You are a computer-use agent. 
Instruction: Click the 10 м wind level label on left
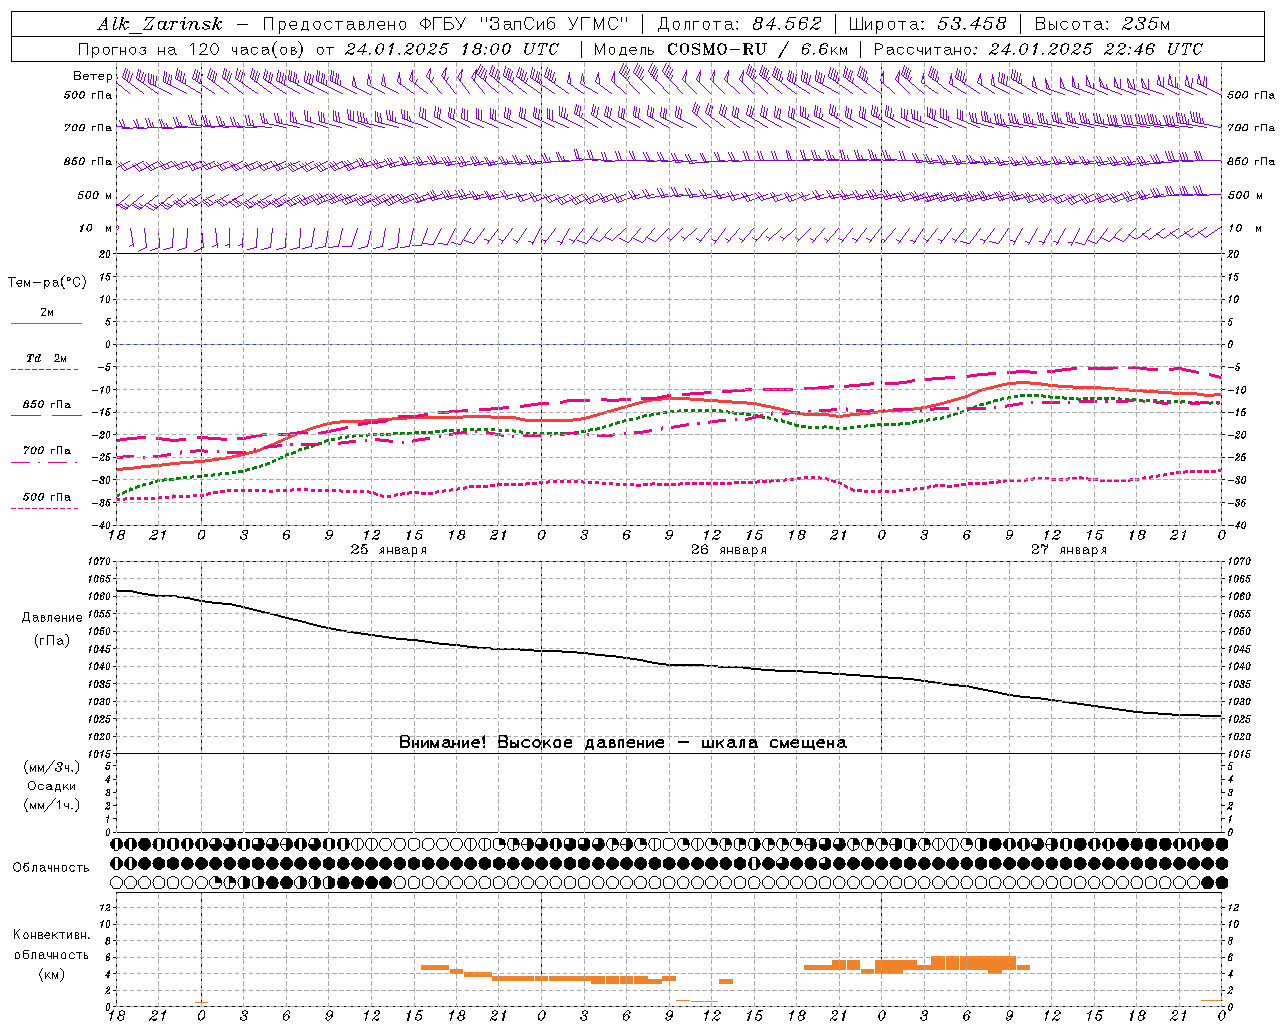coord(96,228)
